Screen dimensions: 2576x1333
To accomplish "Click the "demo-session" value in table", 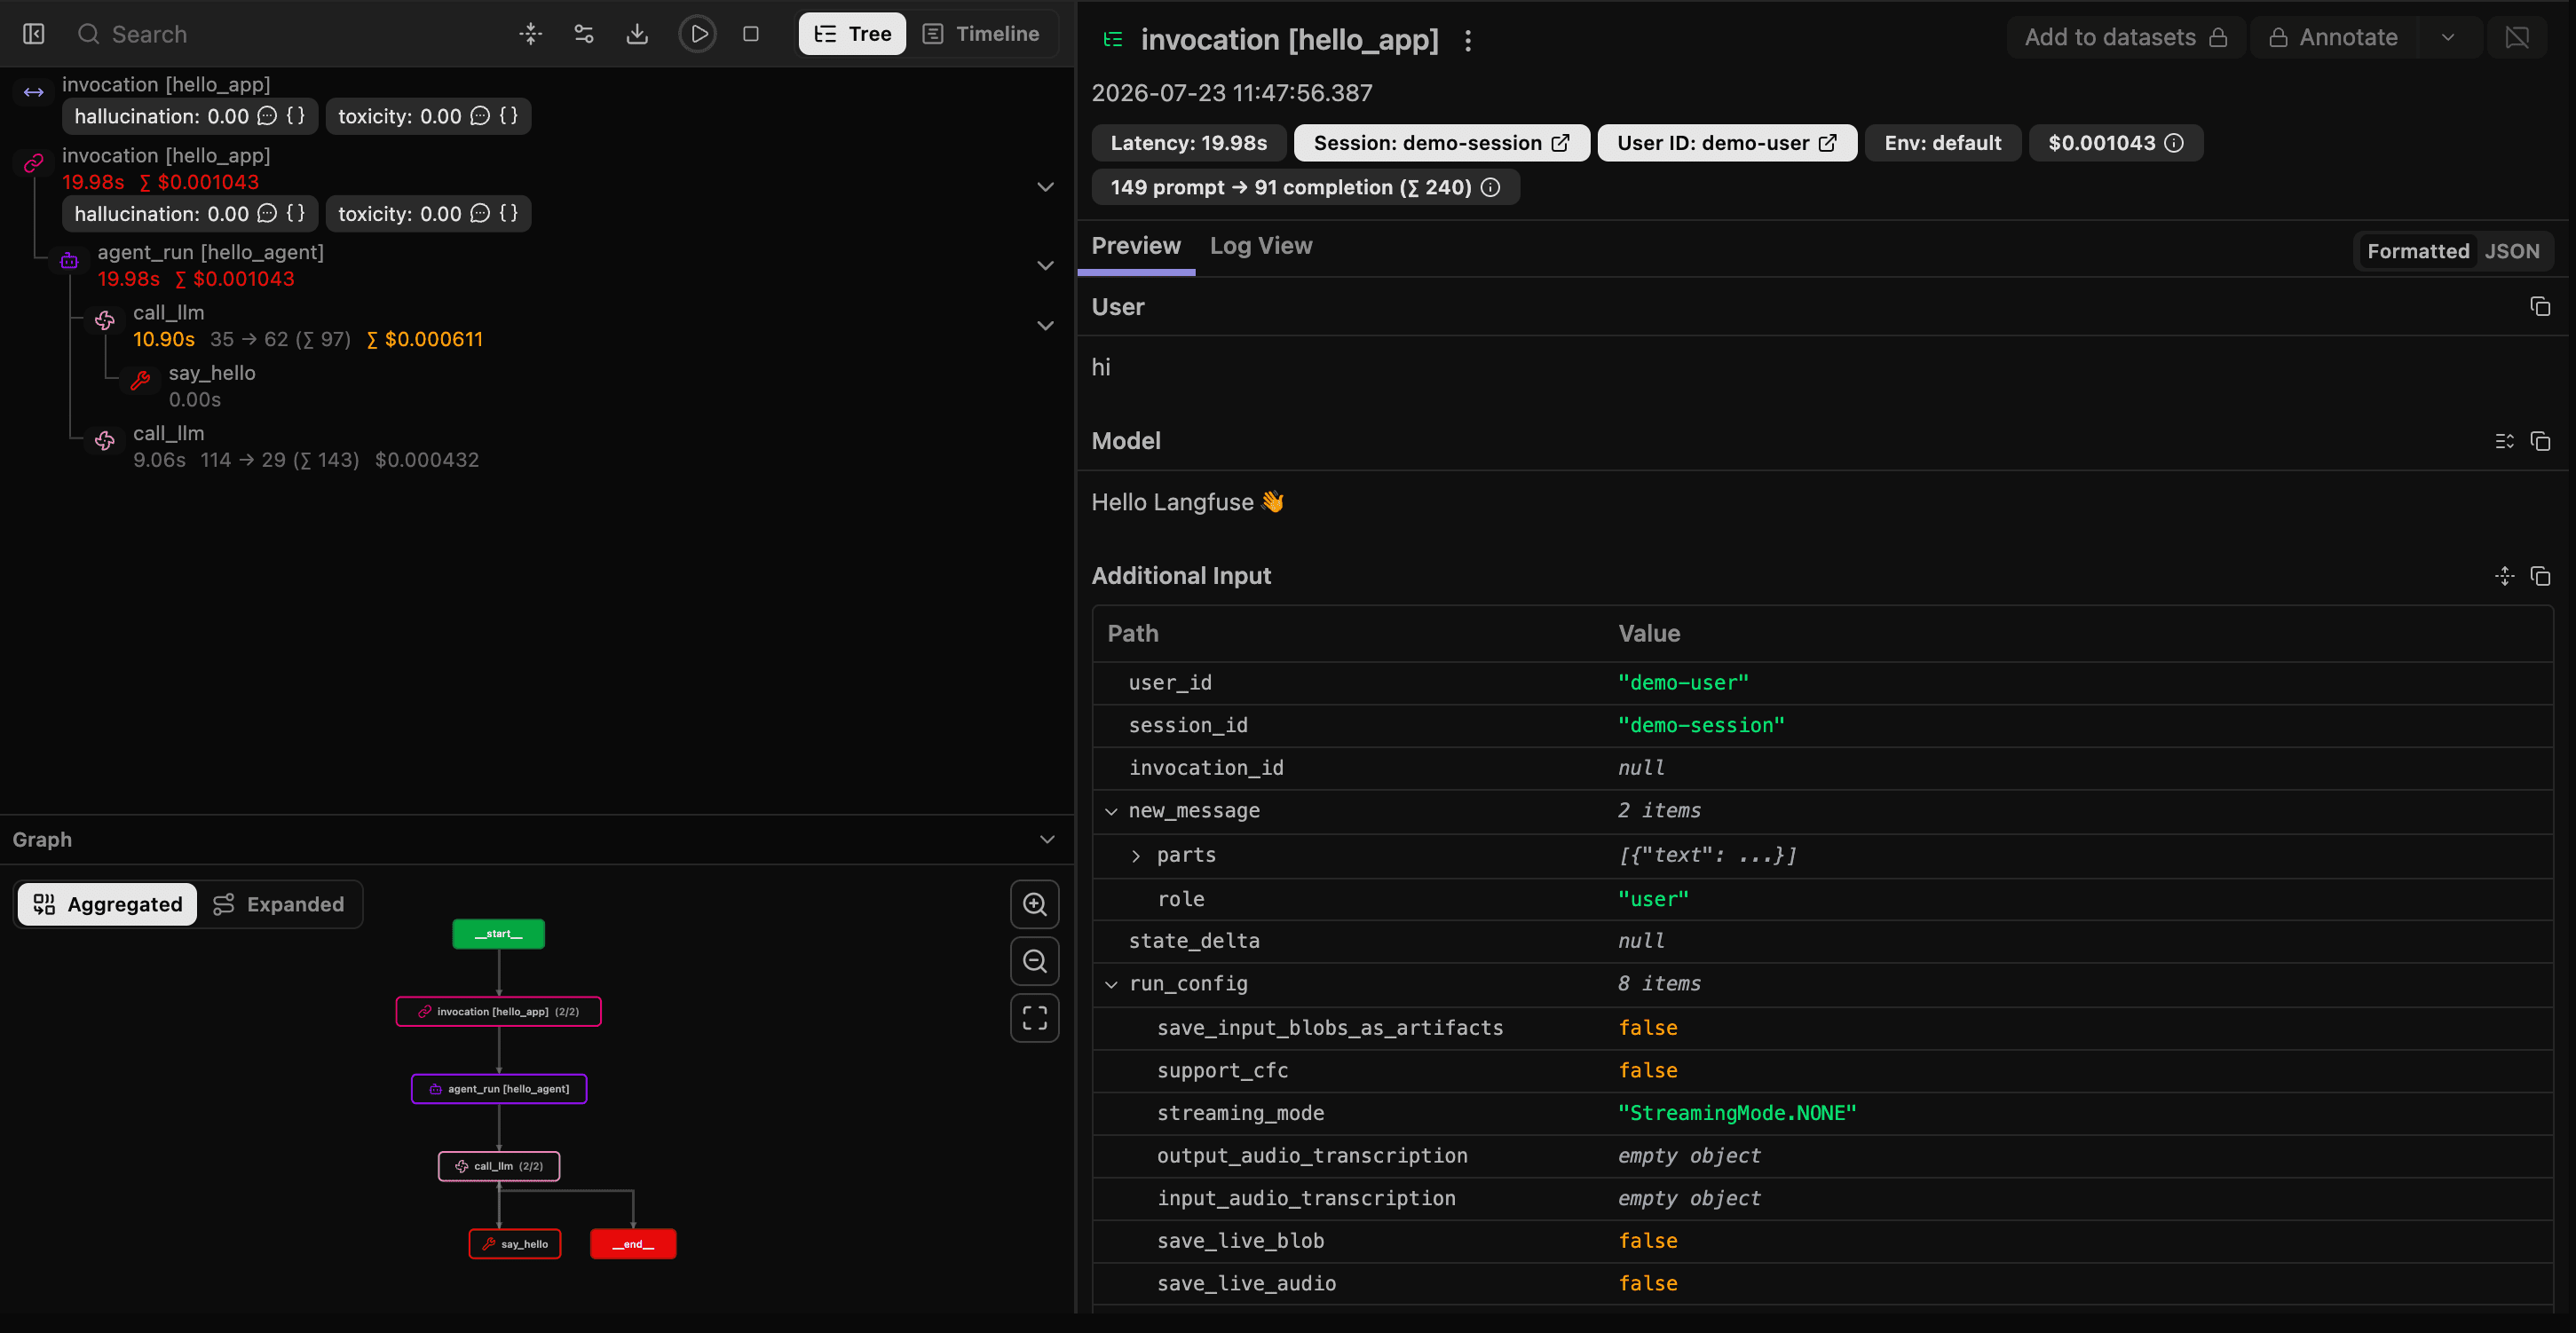I will tap(1701, 726).
